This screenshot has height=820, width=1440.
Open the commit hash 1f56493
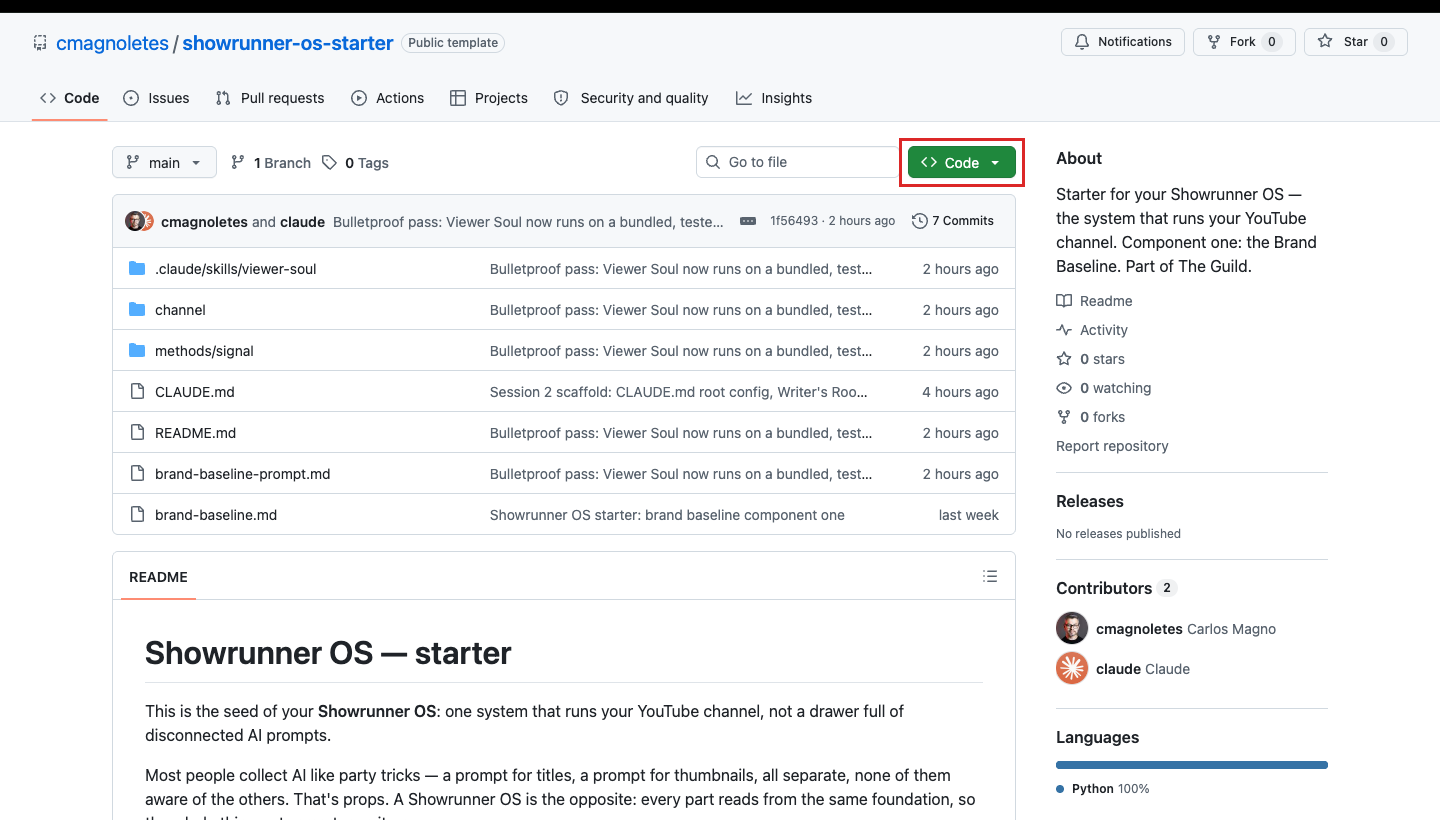coord(794,221)
